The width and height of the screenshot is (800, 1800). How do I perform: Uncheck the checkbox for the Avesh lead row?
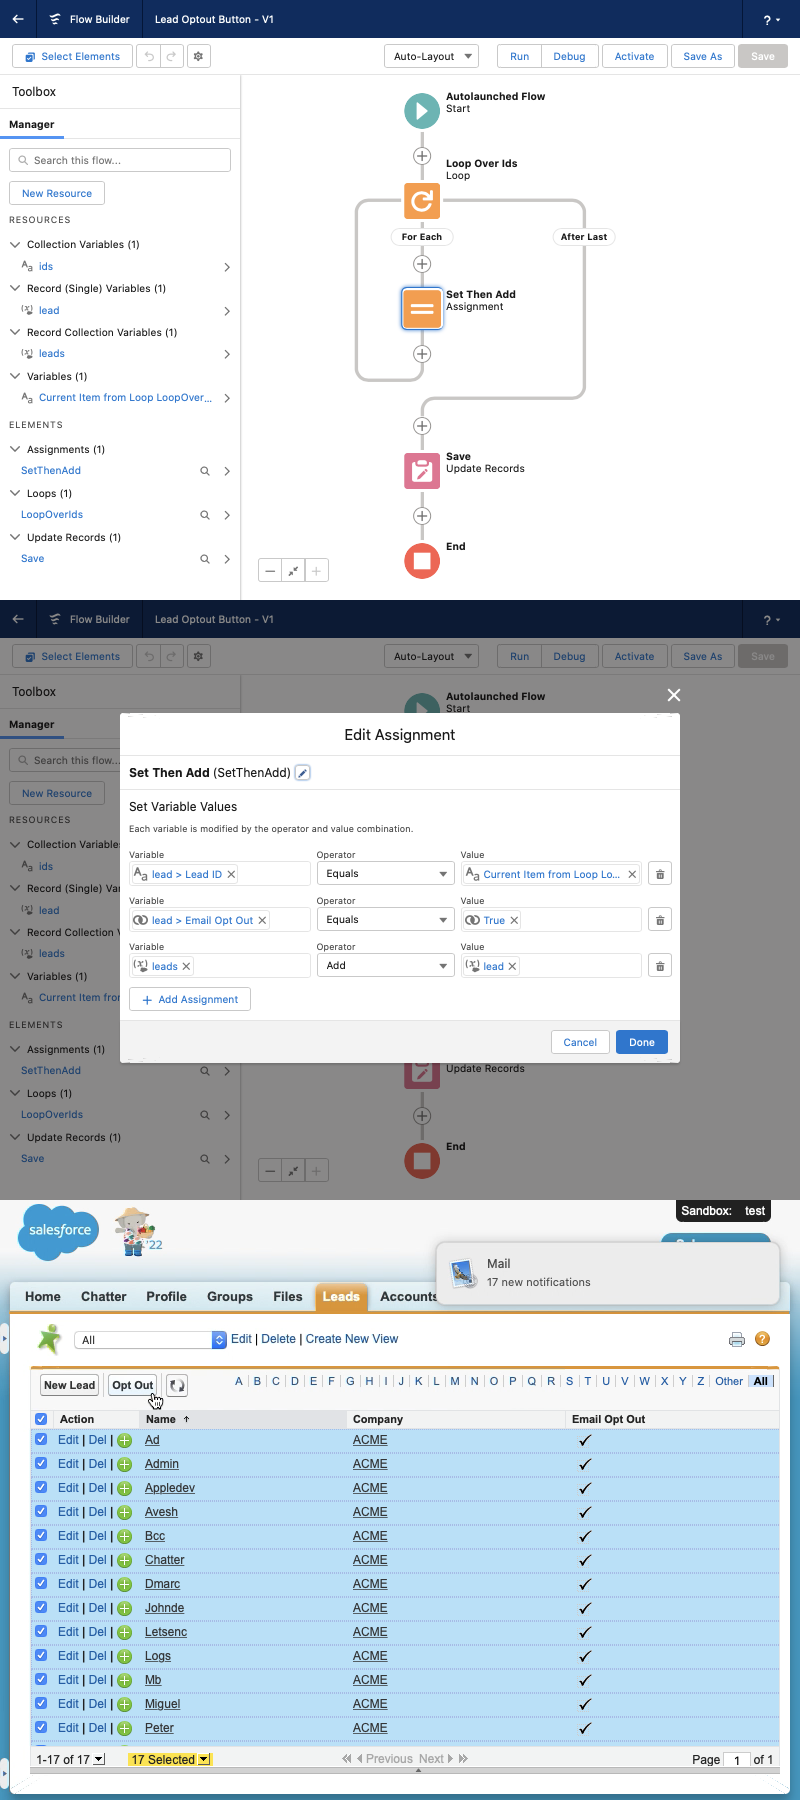pos(41,1512)
